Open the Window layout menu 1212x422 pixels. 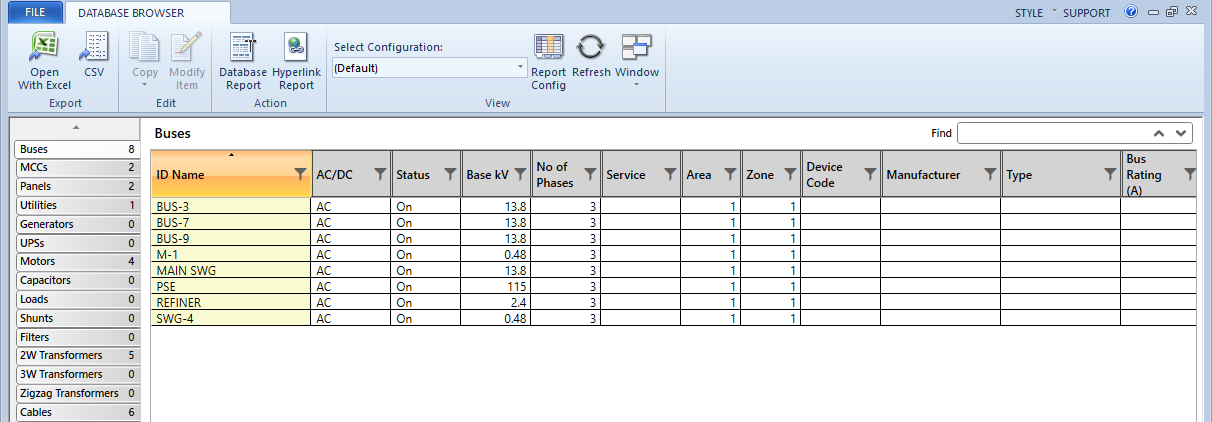(636, 61)
